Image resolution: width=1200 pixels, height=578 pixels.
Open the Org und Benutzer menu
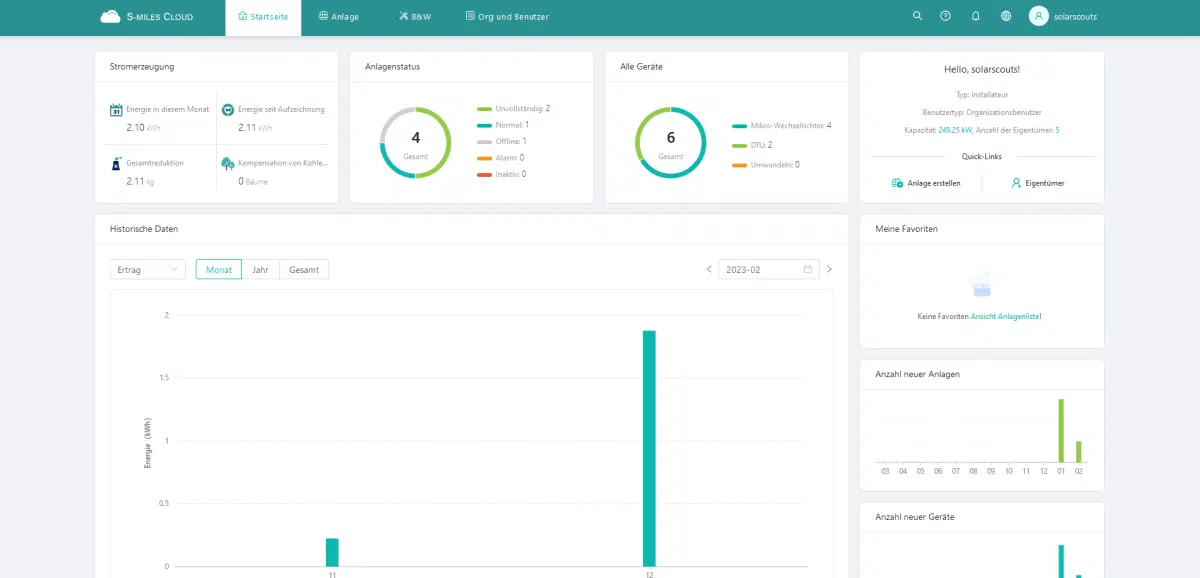pos(505,16)
